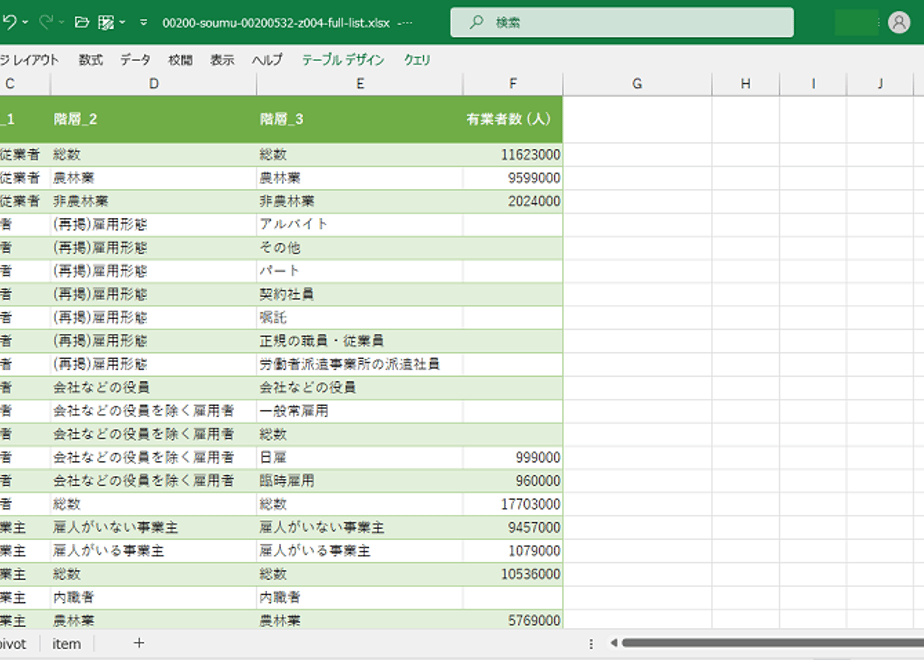Click the アルバイト cell
The image size is (924, 660).
pyautogui.click(x=360, y=225)
